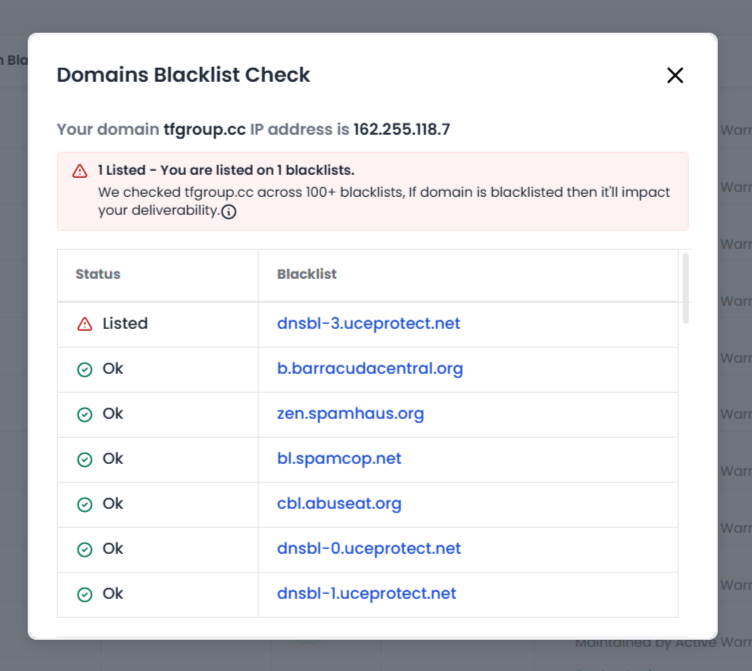This screenshot has width=752, height=671.
Task: Click the Blacklist column header
Action: [x=307, y=274]
